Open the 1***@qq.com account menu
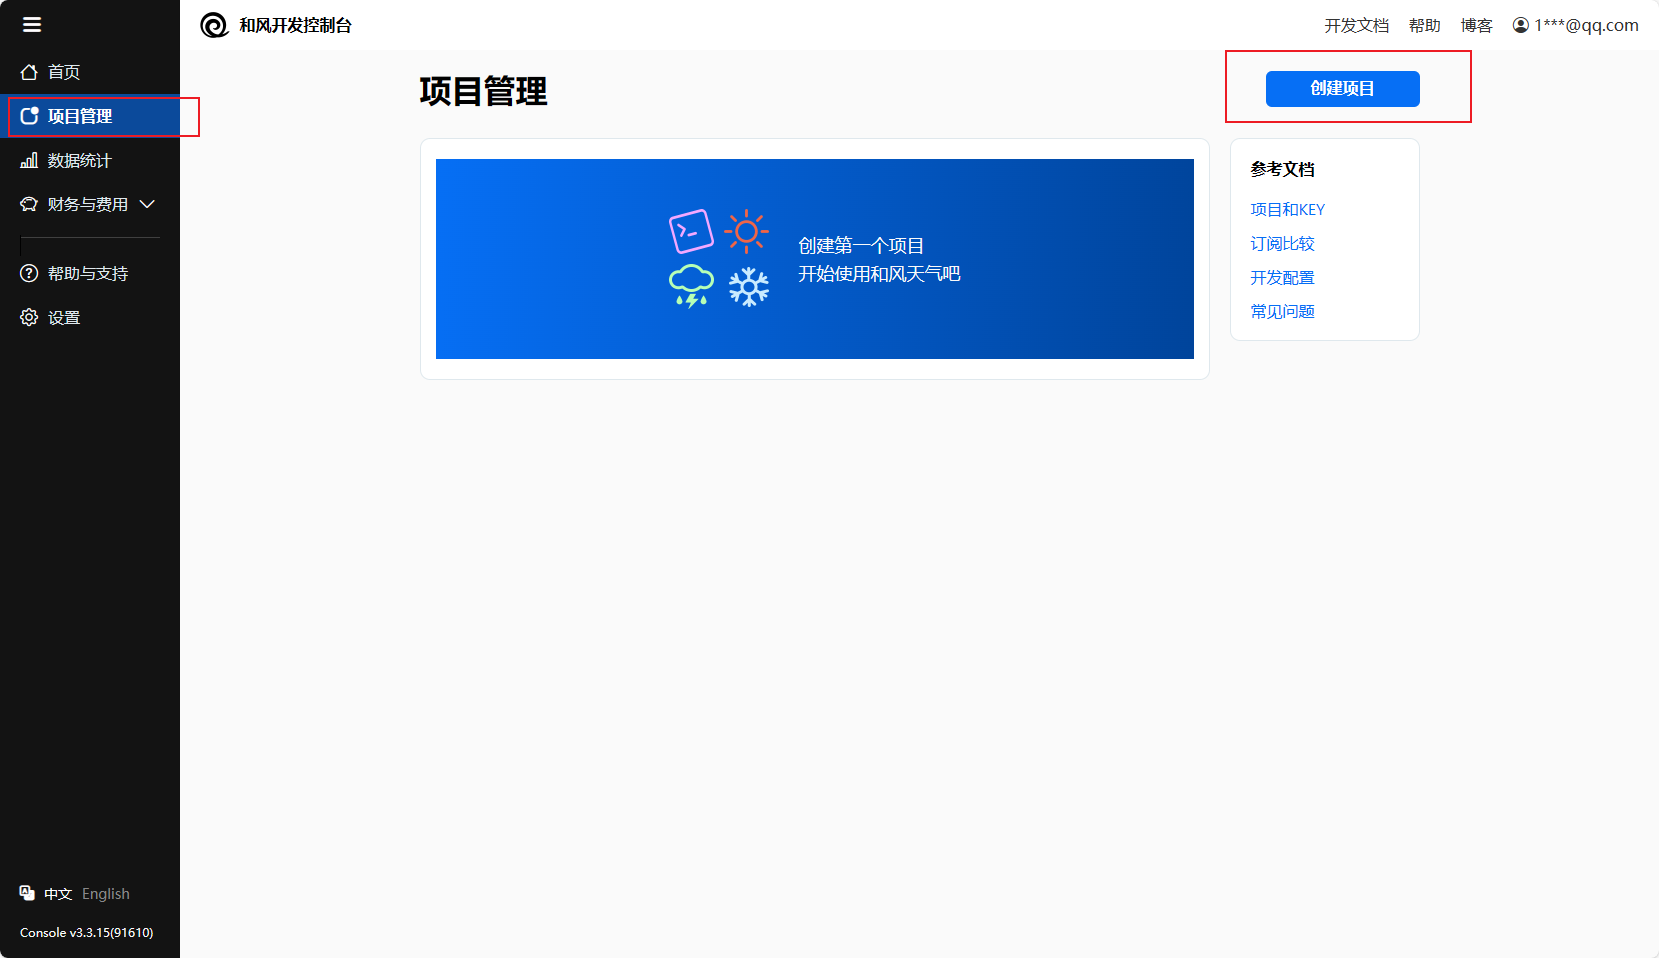 click(1586, 25)
